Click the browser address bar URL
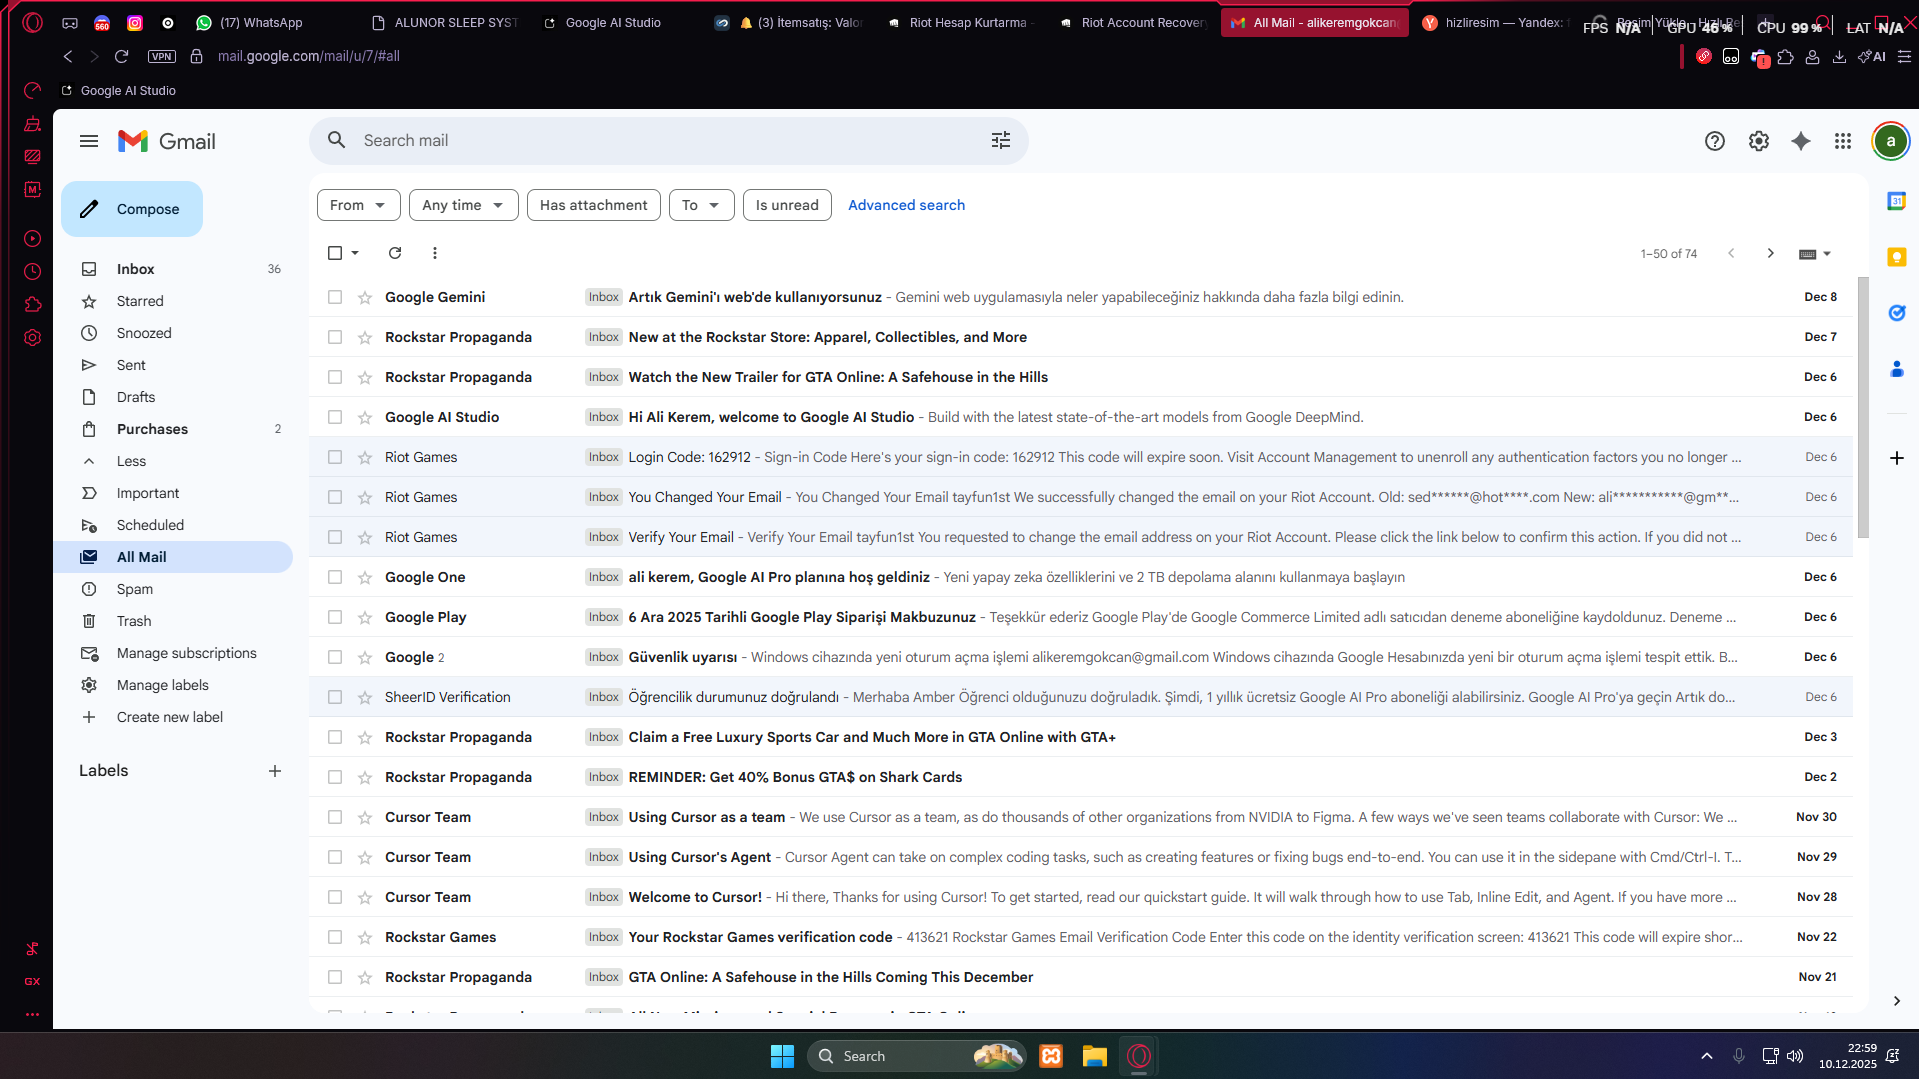Image resolution: width=1919 pixels, height=1079 pixels. [309, 56]
